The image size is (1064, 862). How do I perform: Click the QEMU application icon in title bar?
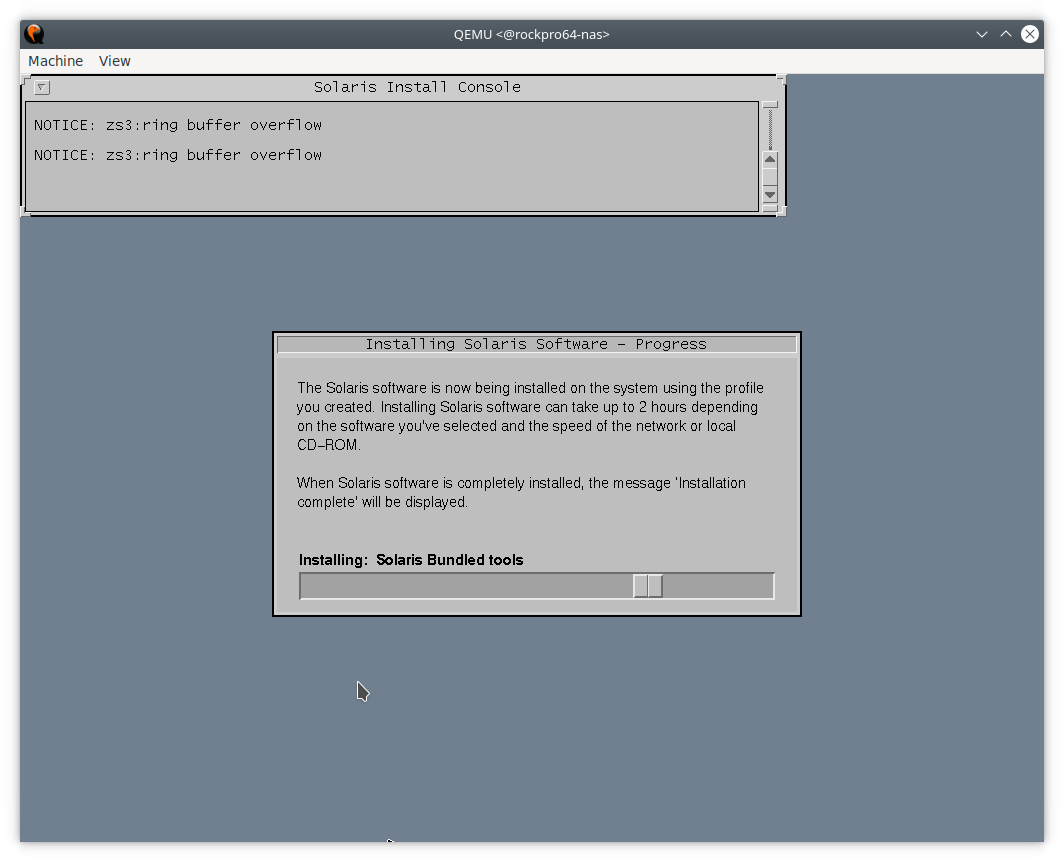coord(34,34)
